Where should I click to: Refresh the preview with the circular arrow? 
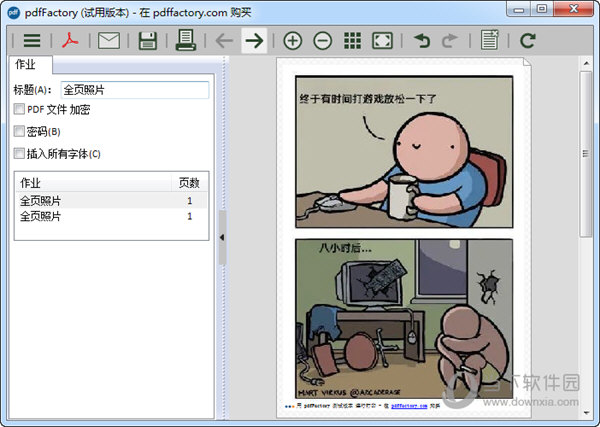pos(528,41)
